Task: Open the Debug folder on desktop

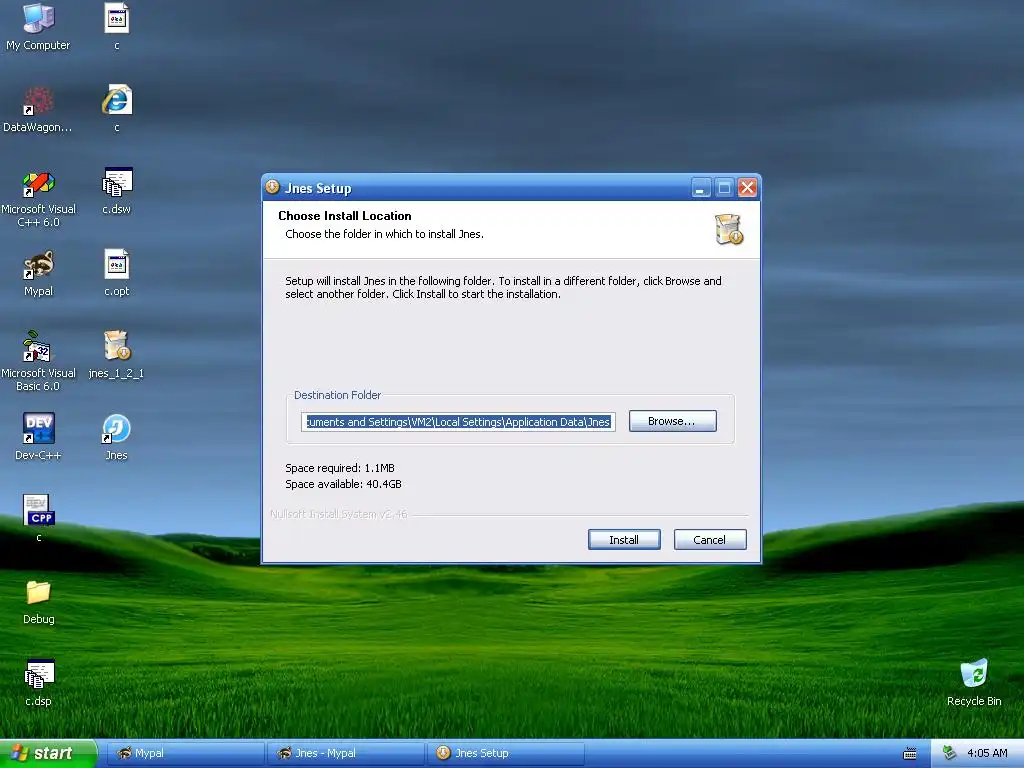Action: click(39, 601)
